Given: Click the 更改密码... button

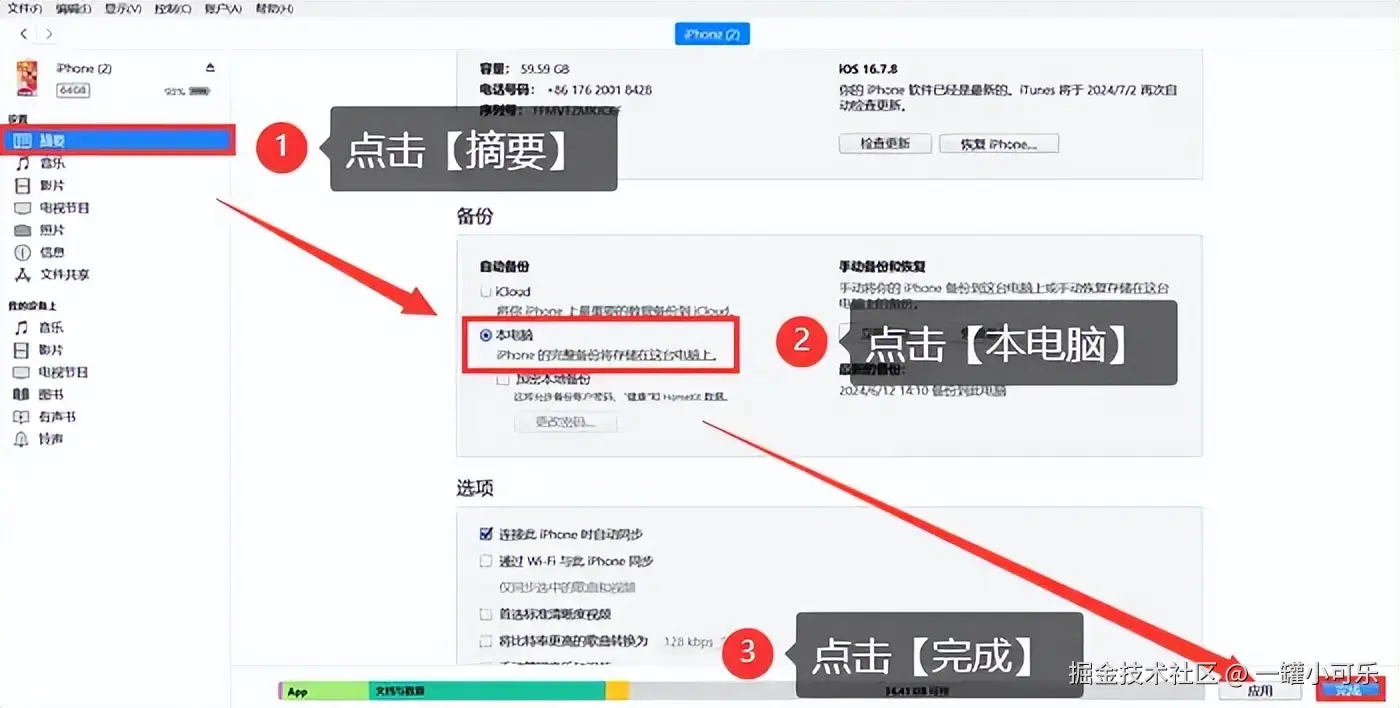Looking at the screenshot, I should click(565, 422).
